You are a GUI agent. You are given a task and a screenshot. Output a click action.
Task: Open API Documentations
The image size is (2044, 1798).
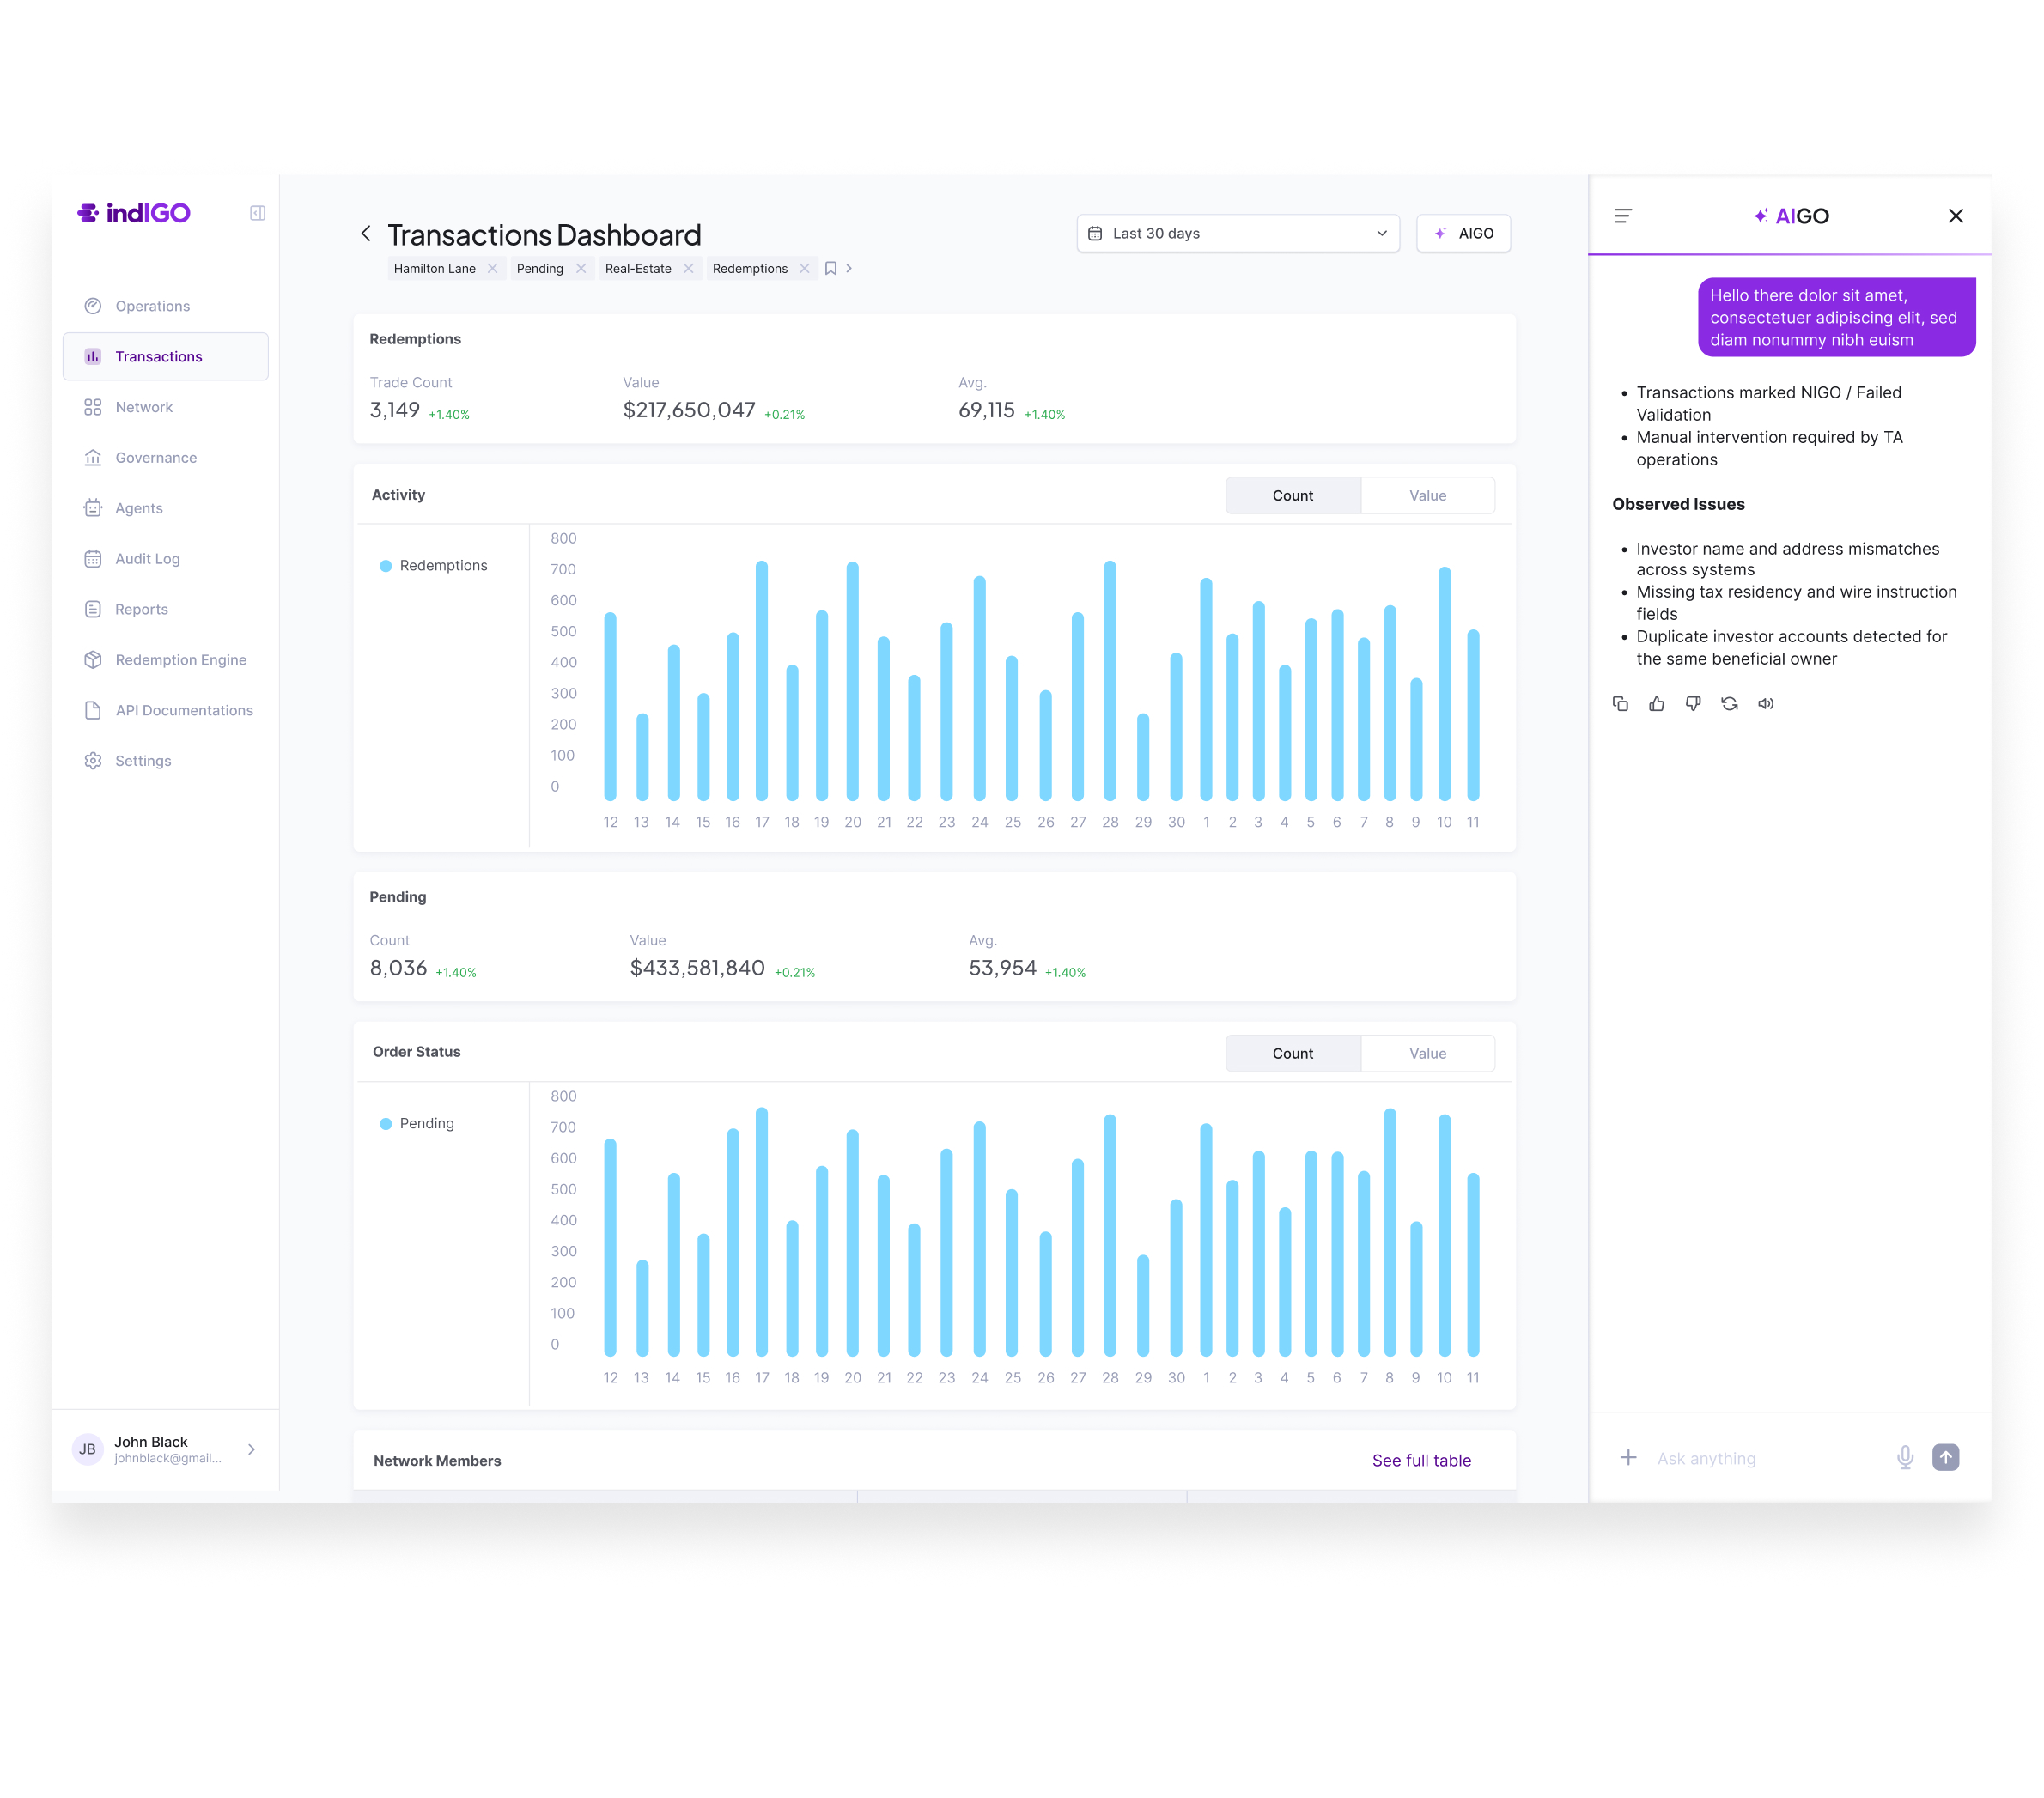(x=166, y=710)
